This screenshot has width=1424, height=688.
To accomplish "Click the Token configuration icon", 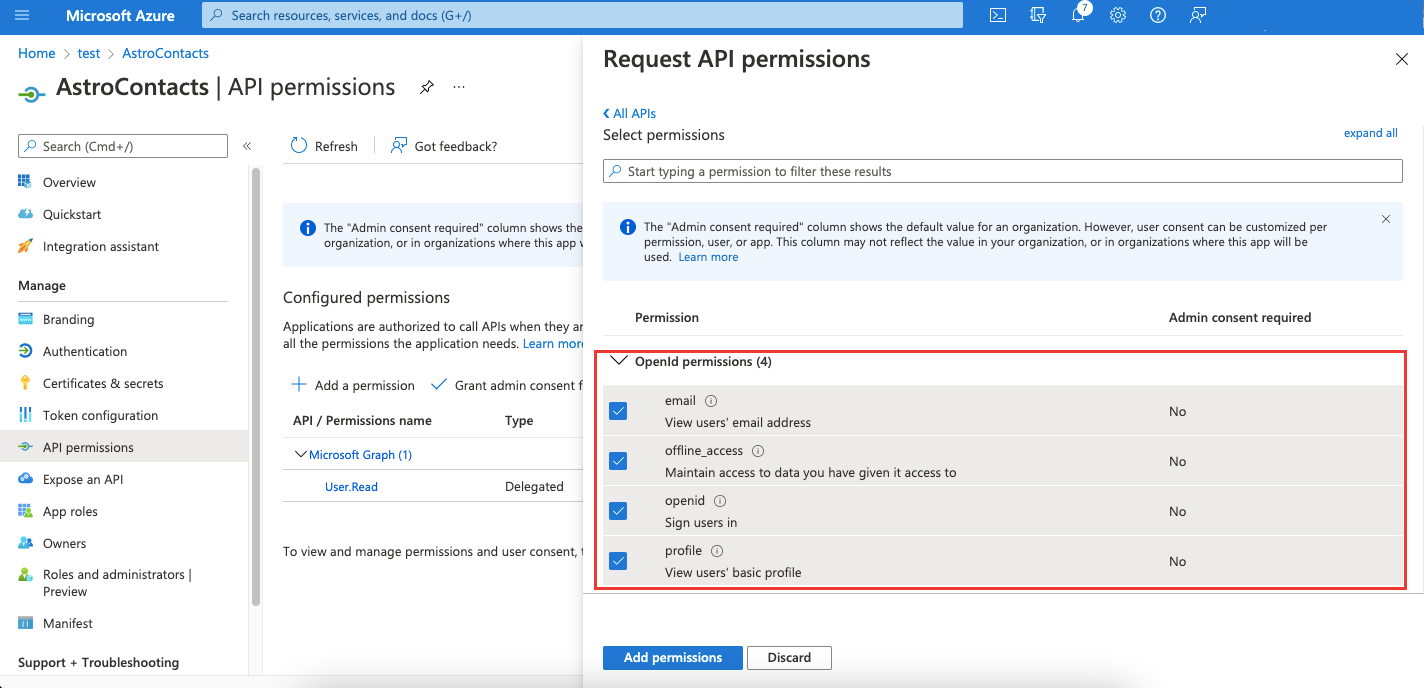I will (x=25, y=415).
